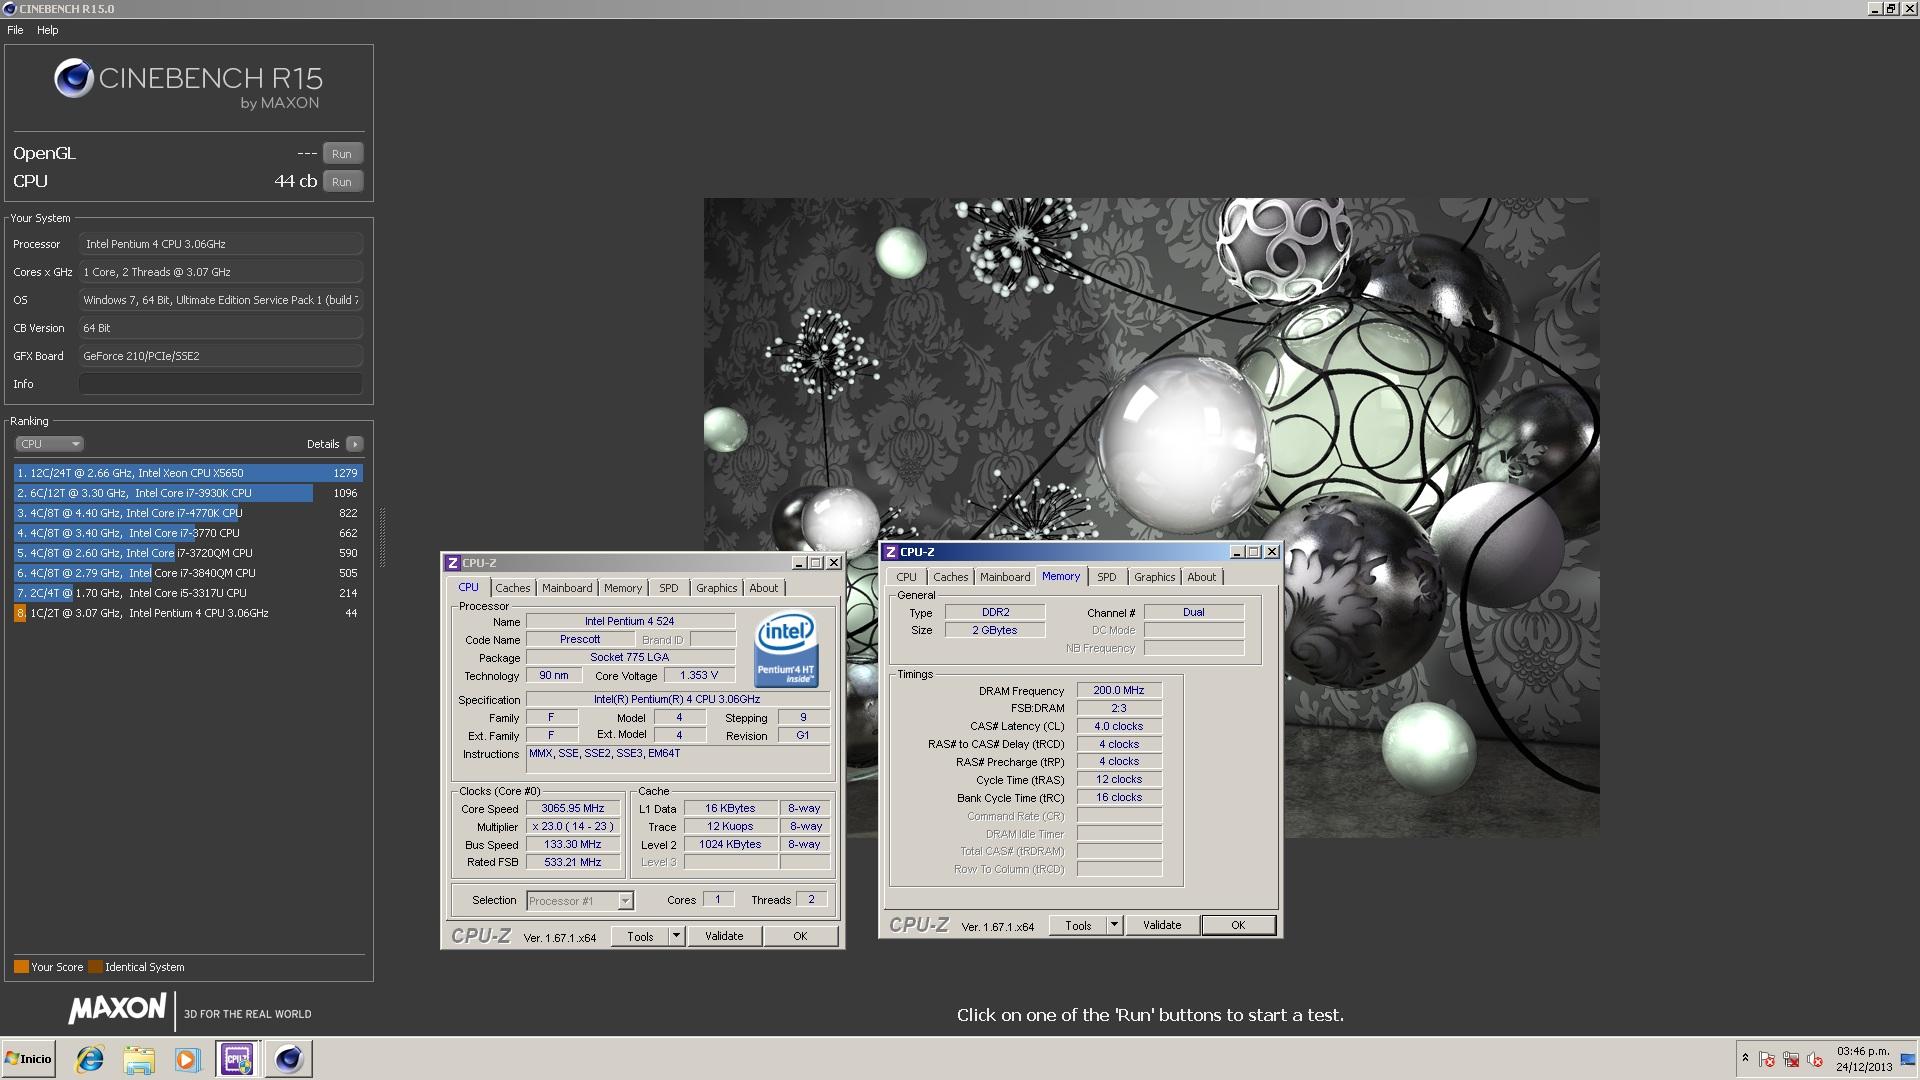Image resolution: width=1920 pixels, height=1080 pixels.
Task: Click the rendered Cinebench scene image
Action: coord(1151,517)
